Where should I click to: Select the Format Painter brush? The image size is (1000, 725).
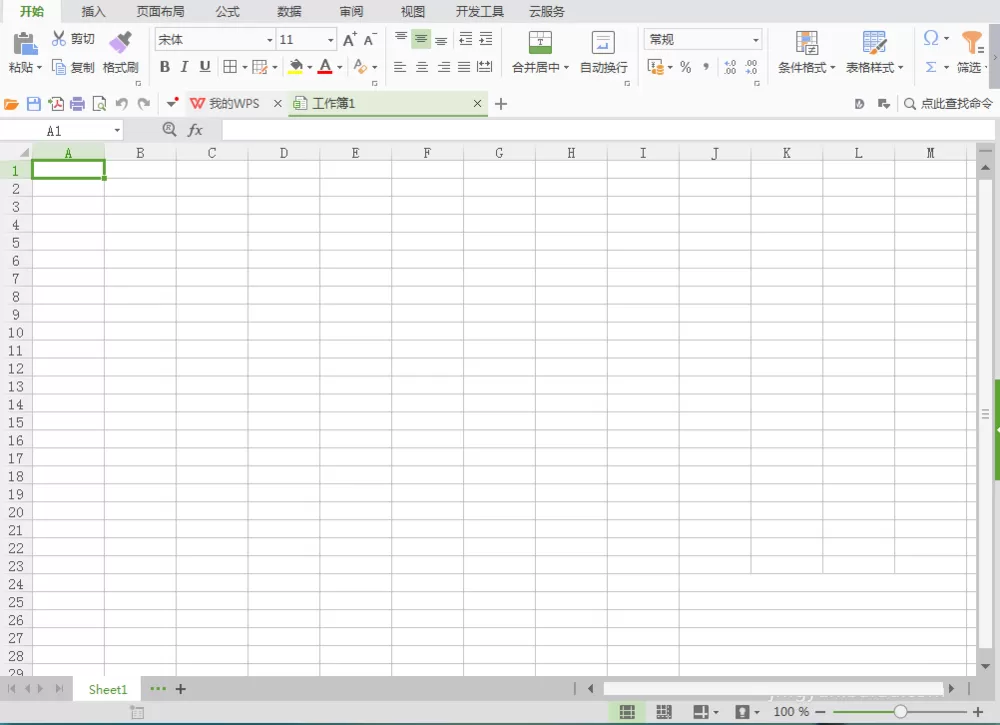pyautogui.click(x=120, y=42)
